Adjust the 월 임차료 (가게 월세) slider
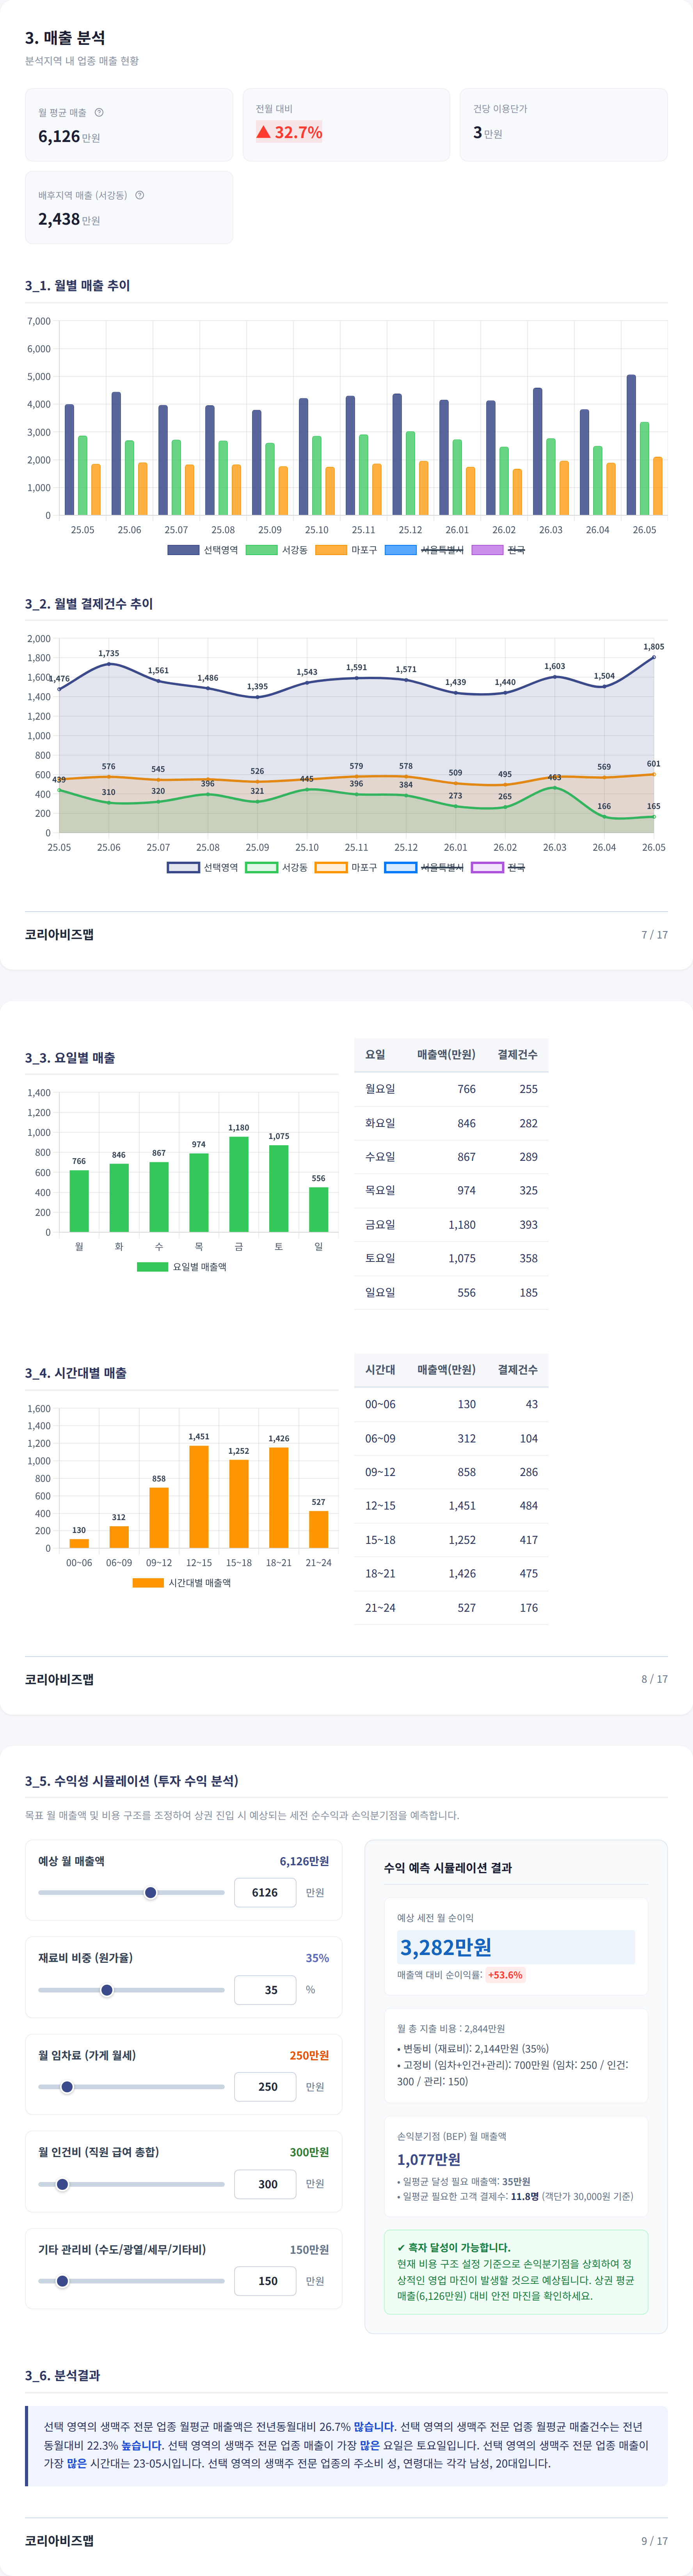 click(x=131, y=2087)
